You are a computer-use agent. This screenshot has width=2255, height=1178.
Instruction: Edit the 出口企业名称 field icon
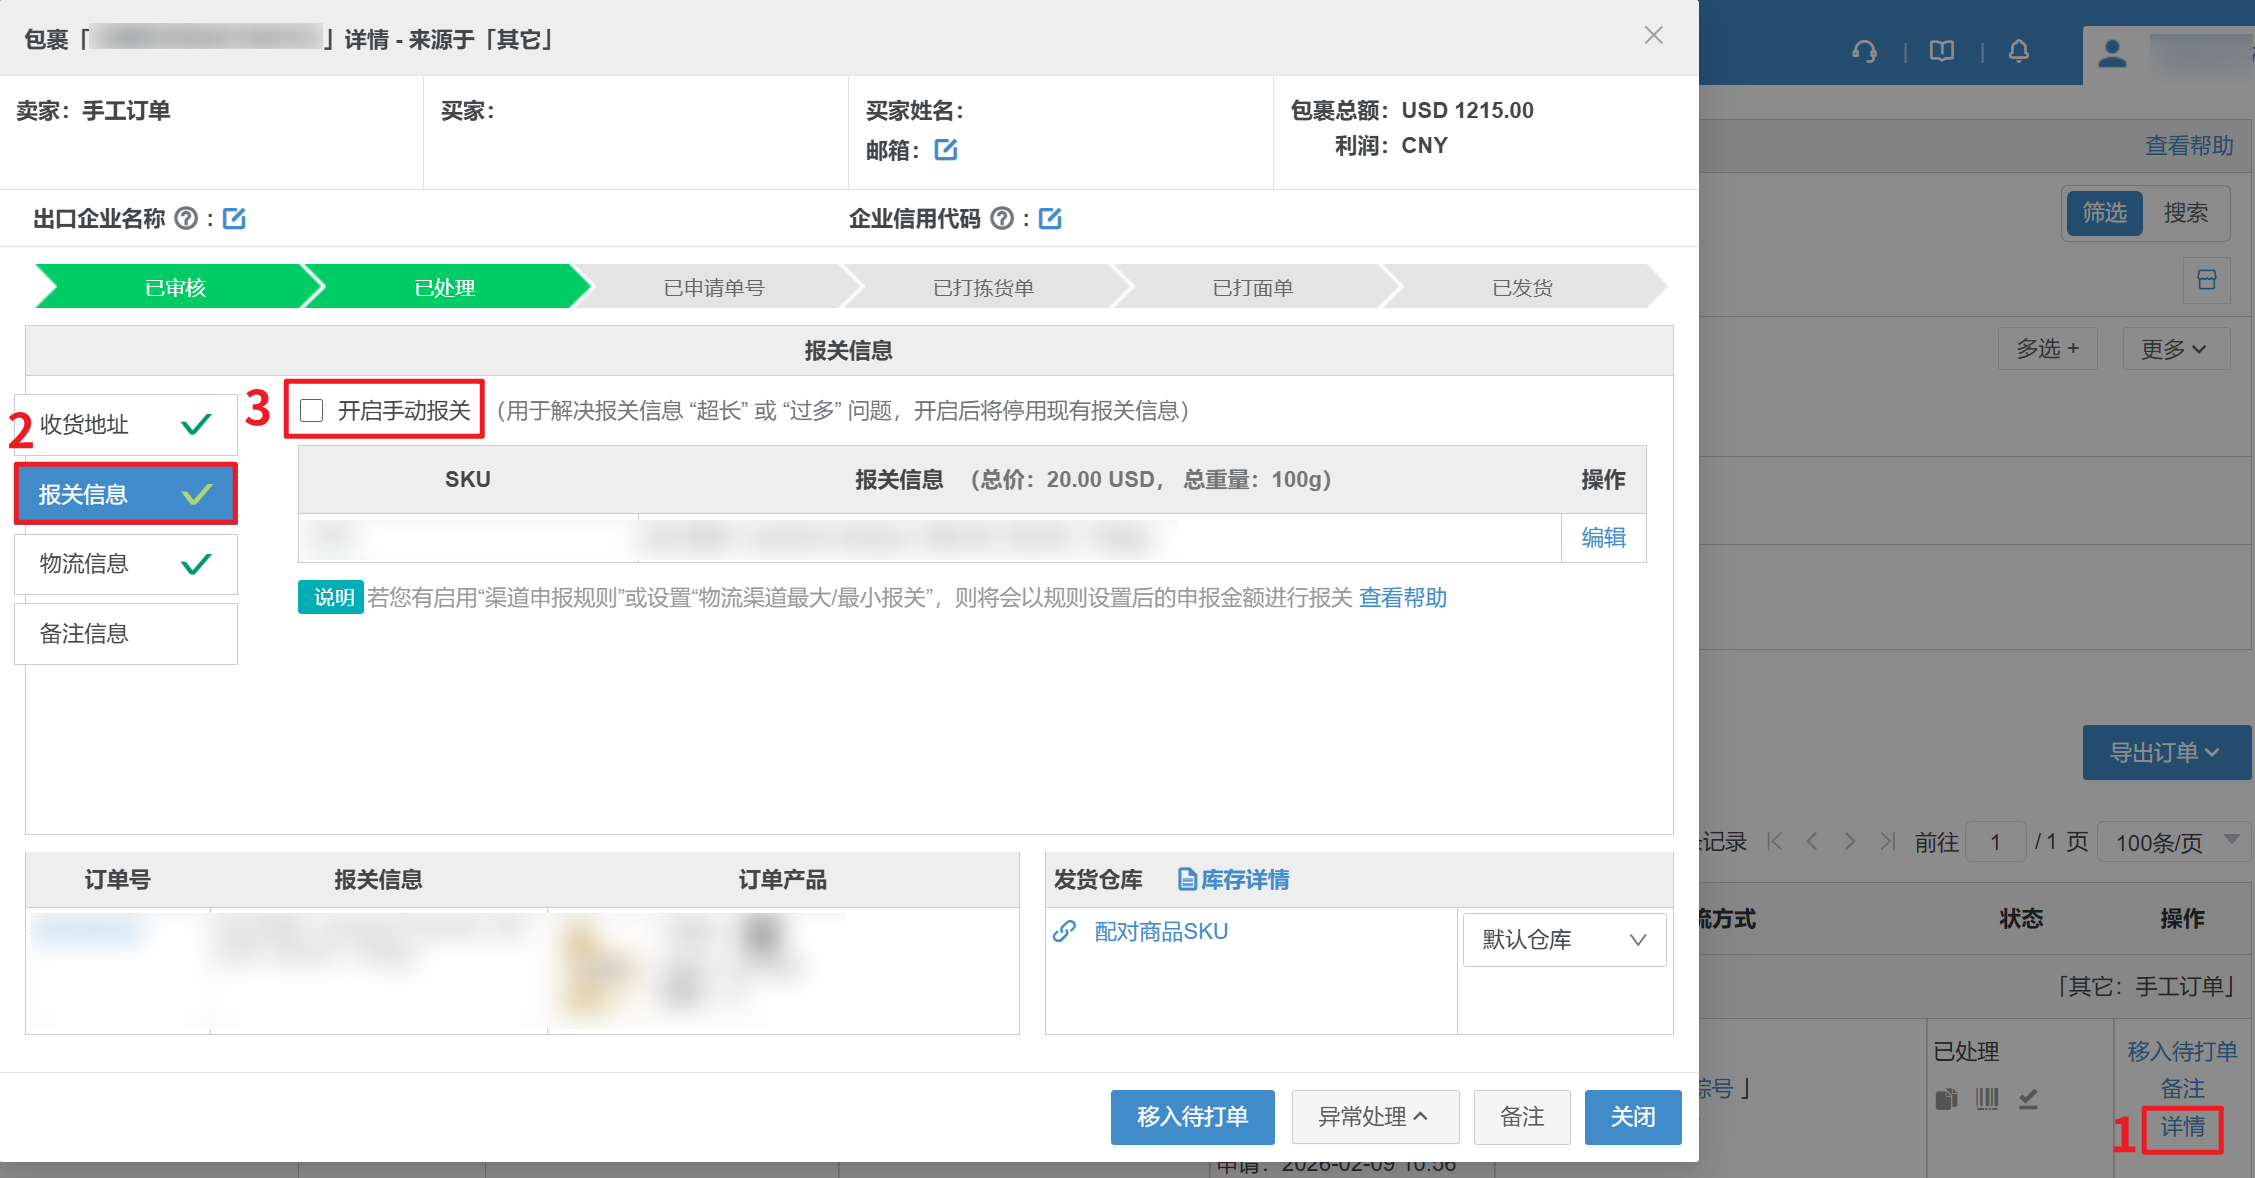[x=234, y=218]
